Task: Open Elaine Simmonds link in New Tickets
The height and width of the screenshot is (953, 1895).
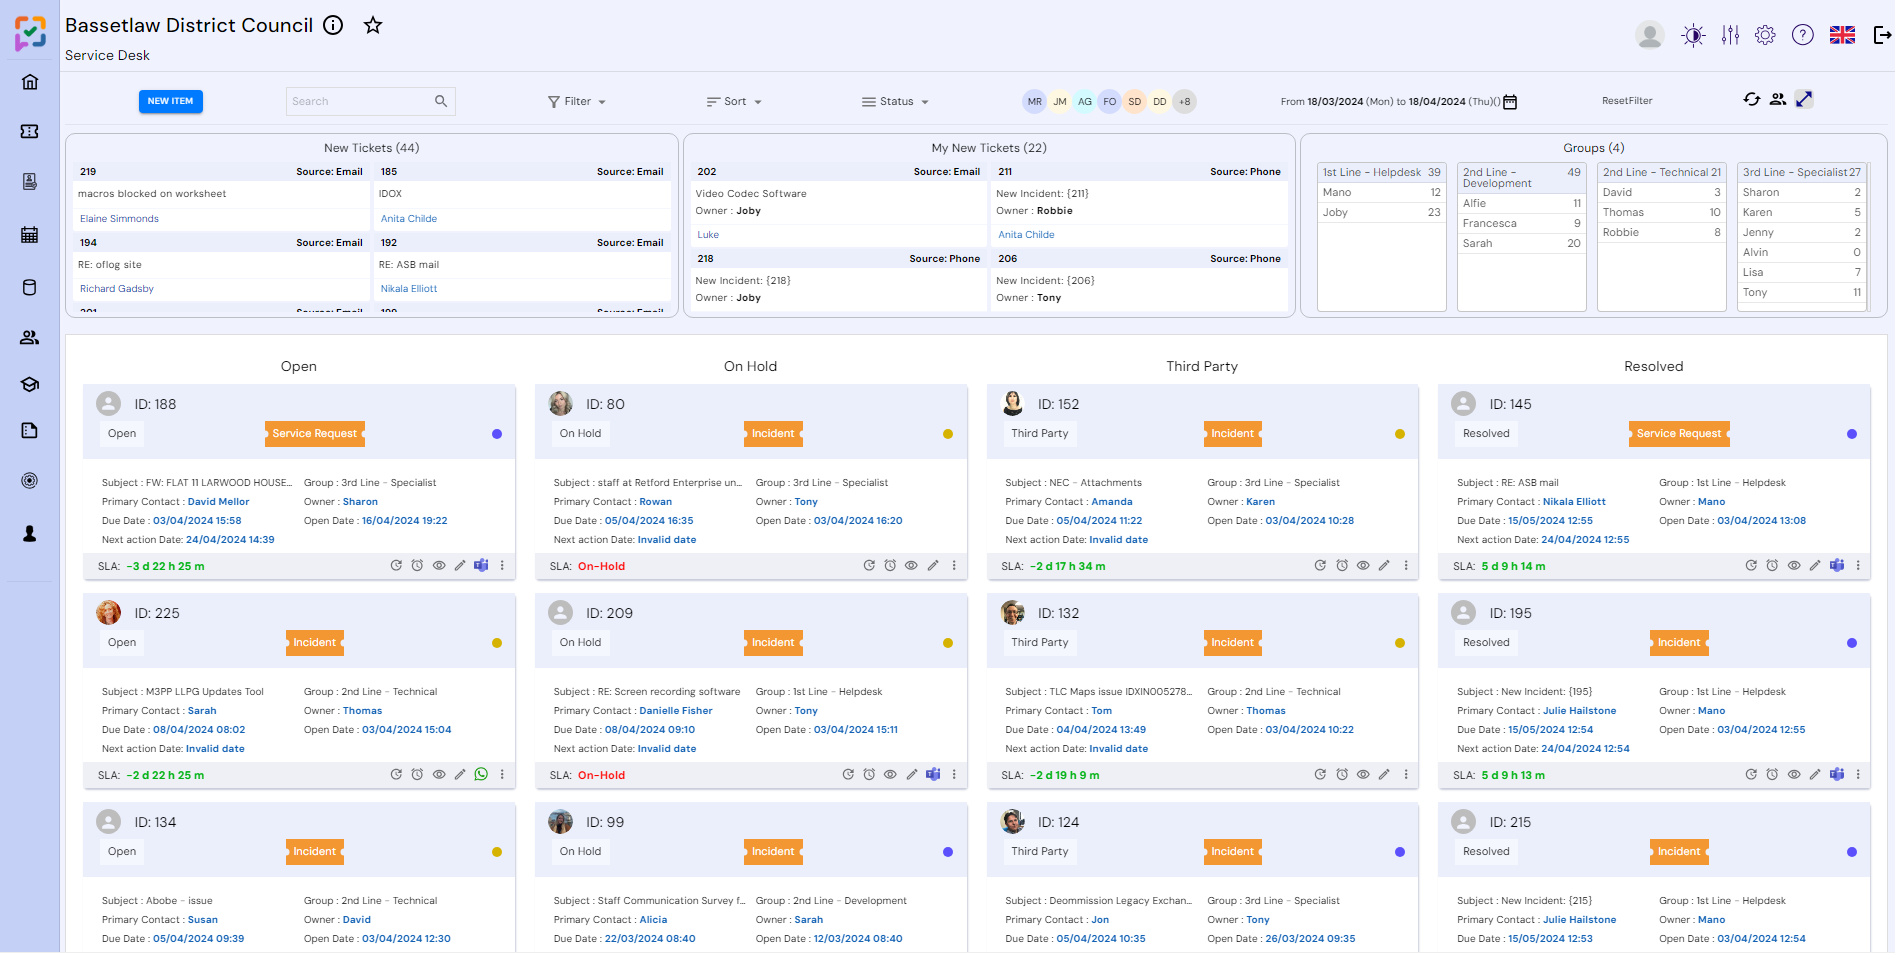Action: pyautogui.click(x=119, y=219)
